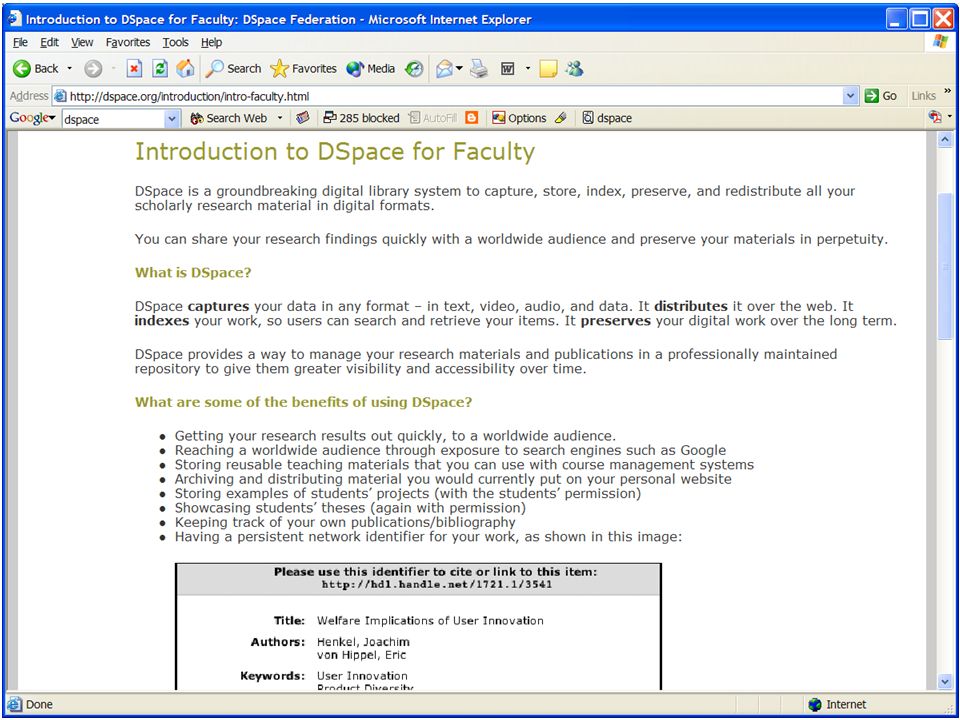Refresh the page with the green arrows icon
The width and height of the screenshot is (960, 720).
click(x=160, y=69)
